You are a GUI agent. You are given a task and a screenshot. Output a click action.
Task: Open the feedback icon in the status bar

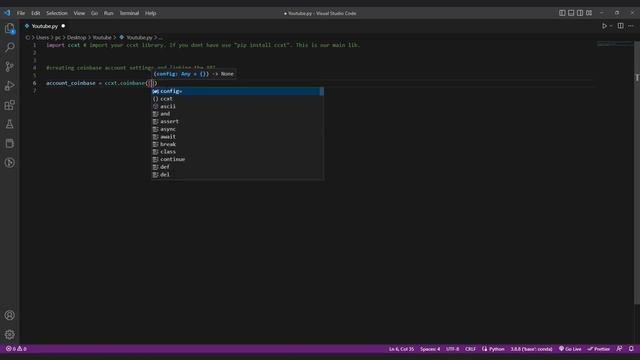point(620,349)
